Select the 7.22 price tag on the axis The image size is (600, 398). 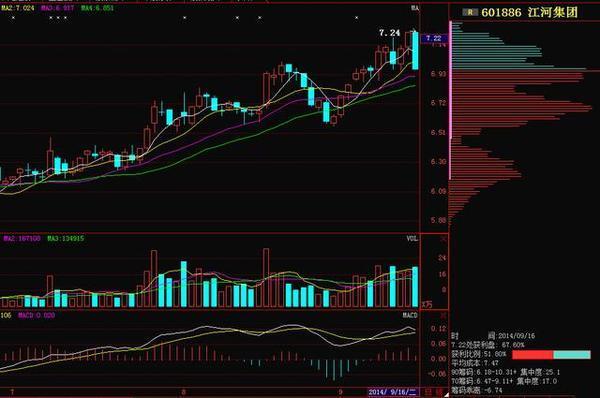(434, 38)
